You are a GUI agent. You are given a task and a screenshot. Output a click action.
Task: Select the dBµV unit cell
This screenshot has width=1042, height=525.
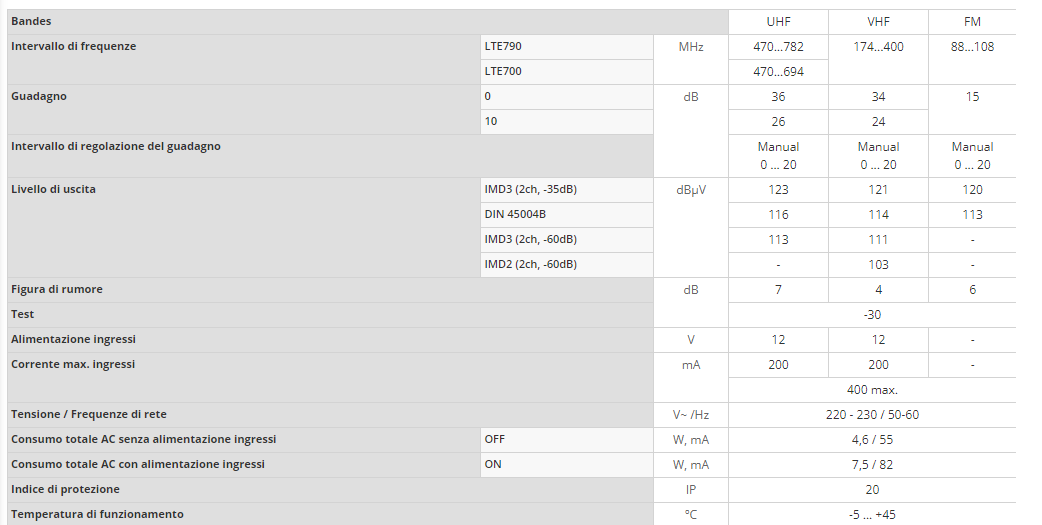point(690,189)
